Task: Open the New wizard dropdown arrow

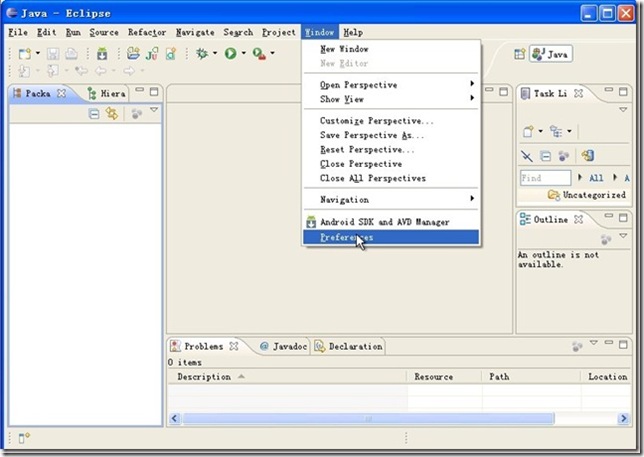Action: tap(38, 53)
